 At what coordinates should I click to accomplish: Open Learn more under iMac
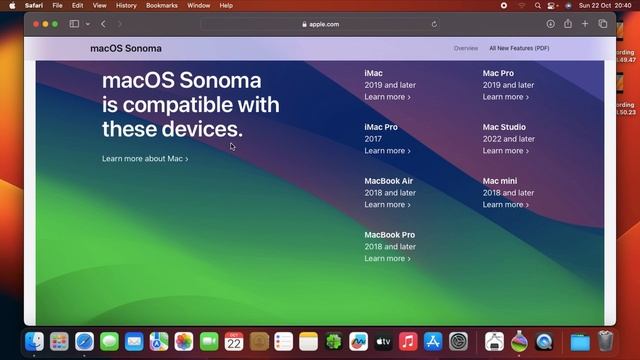tap(387, 97)
